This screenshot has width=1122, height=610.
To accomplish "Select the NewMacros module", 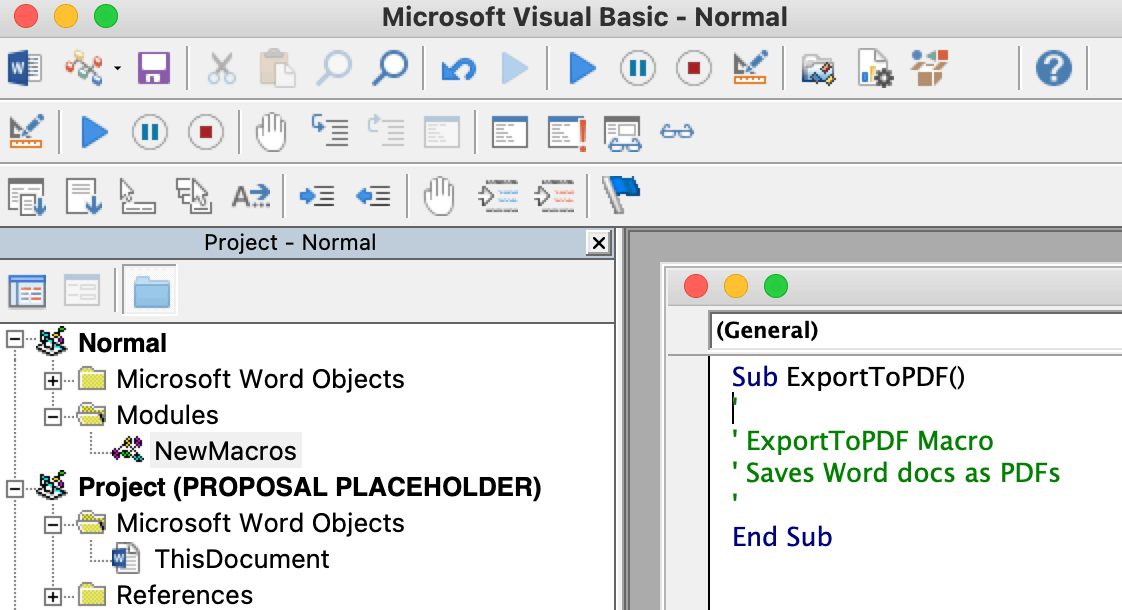I will point(225,451).
